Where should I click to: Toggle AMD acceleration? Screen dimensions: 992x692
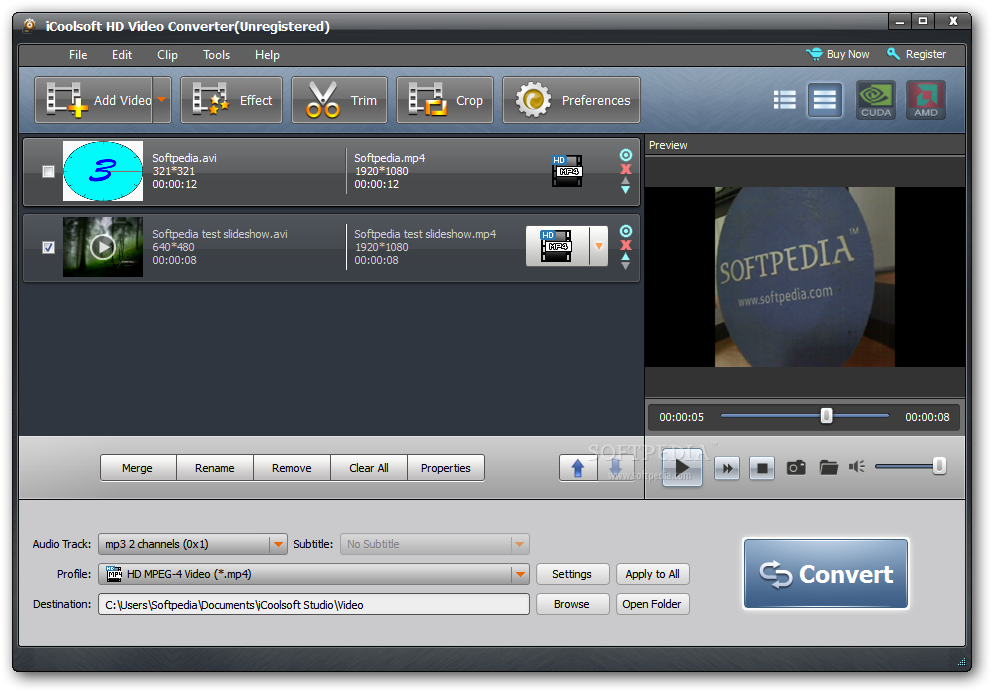tap(926, 100)
